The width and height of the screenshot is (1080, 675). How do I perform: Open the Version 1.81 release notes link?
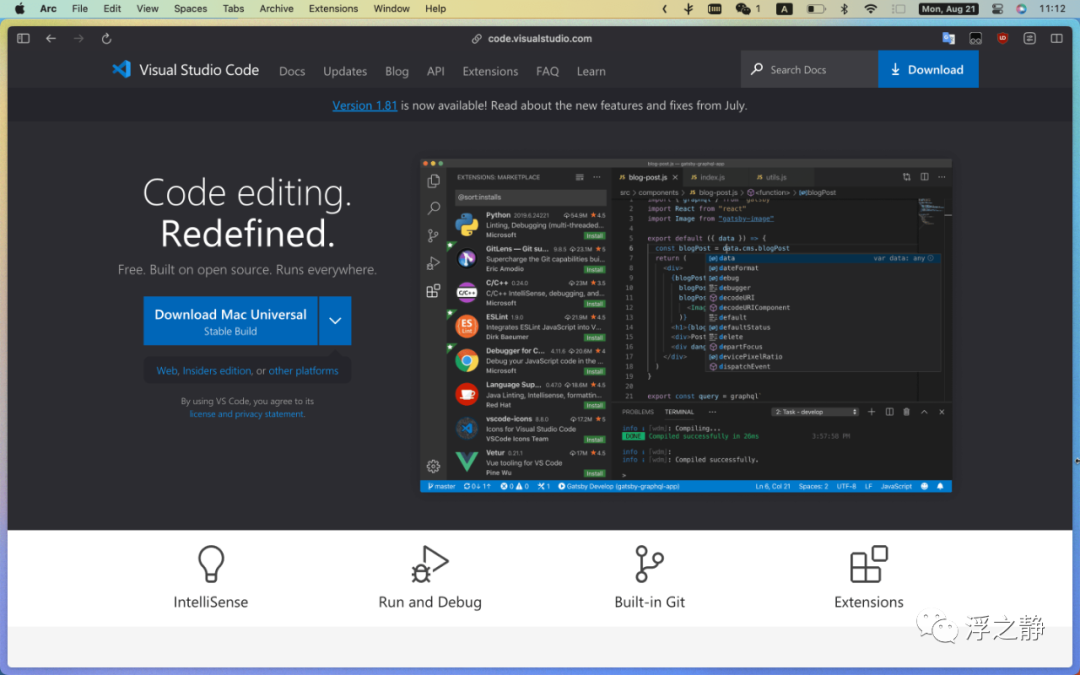pyautogui.click(x=364, y=105)
